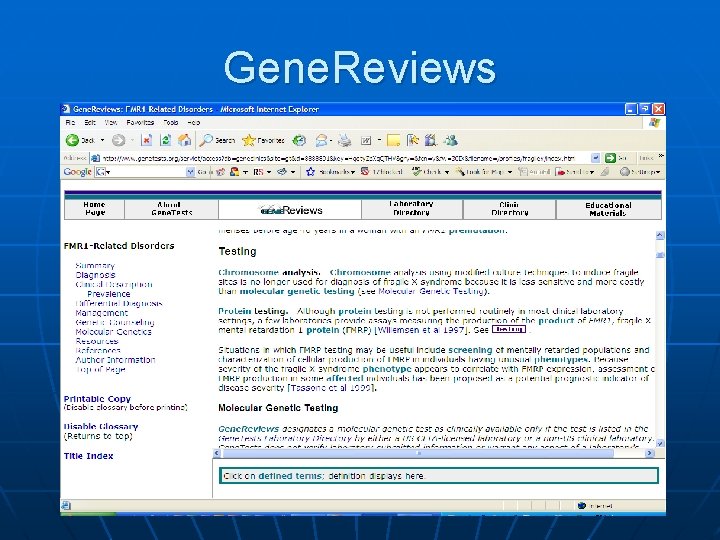Open the address bar dropdown arrow
720x540 pixels.
pos(596,158)
